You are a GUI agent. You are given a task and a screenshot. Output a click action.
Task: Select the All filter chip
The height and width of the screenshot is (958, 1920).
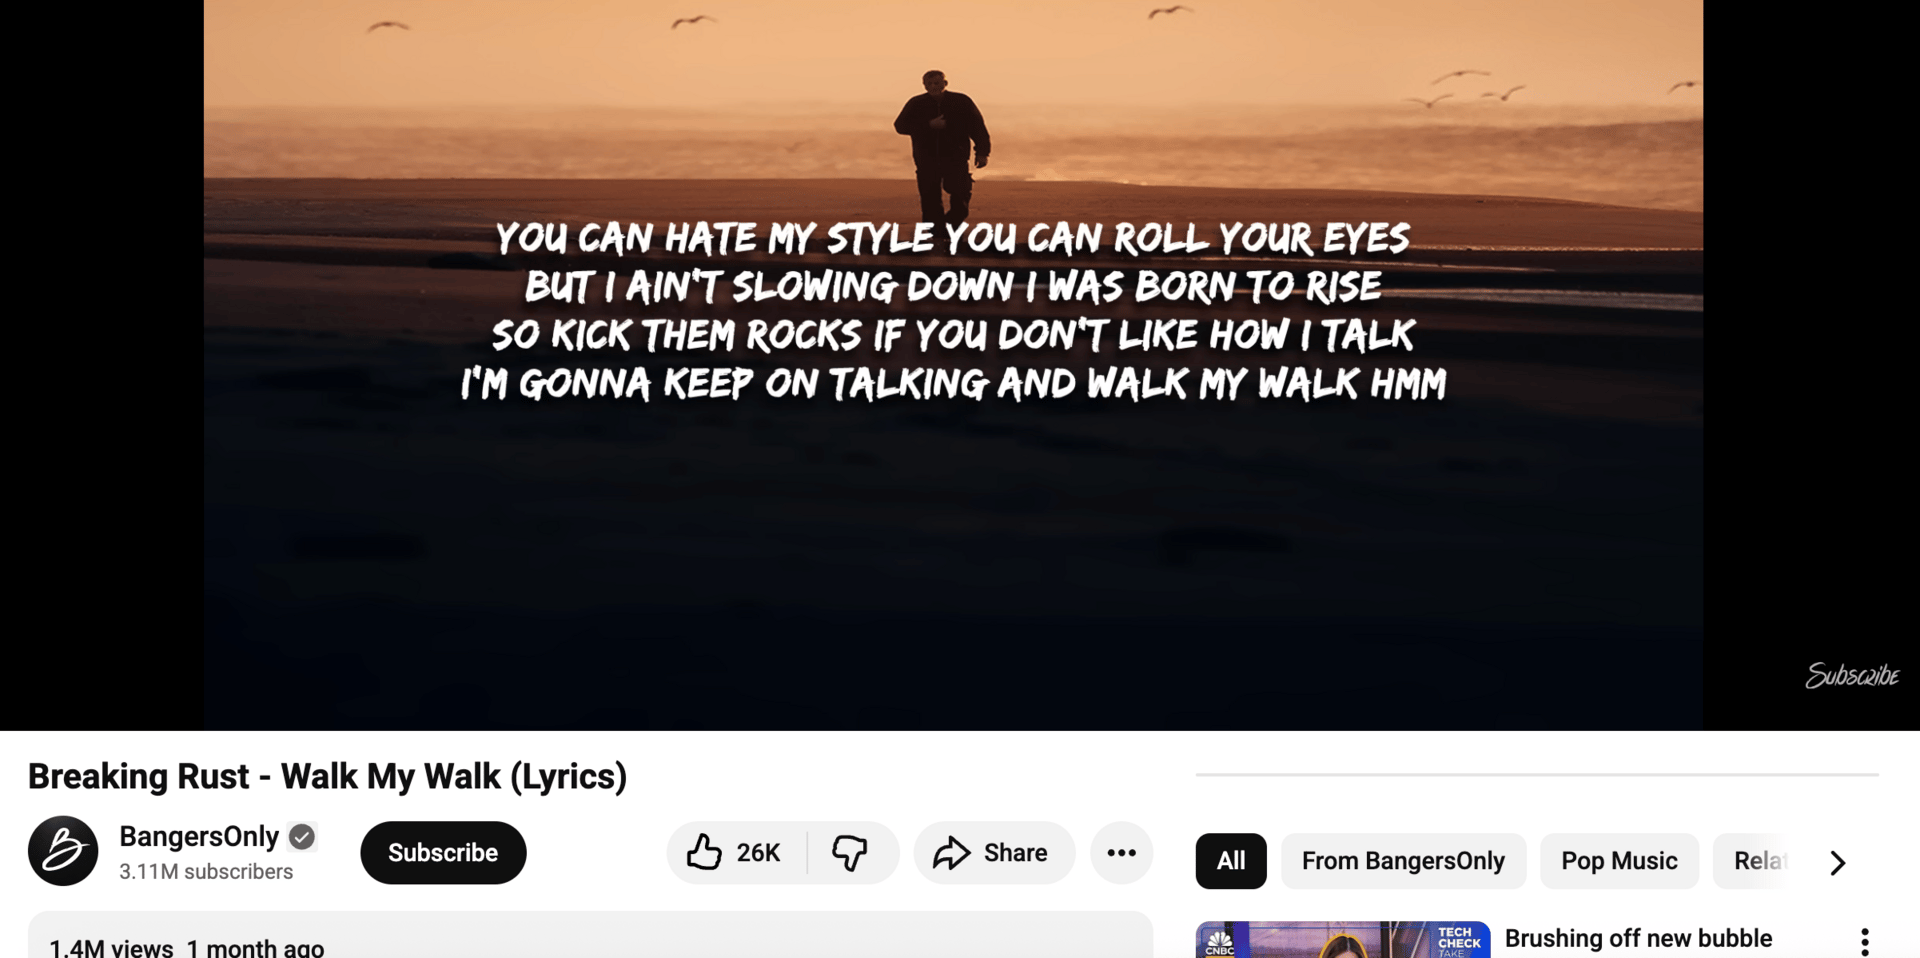tap(1231, 861)
